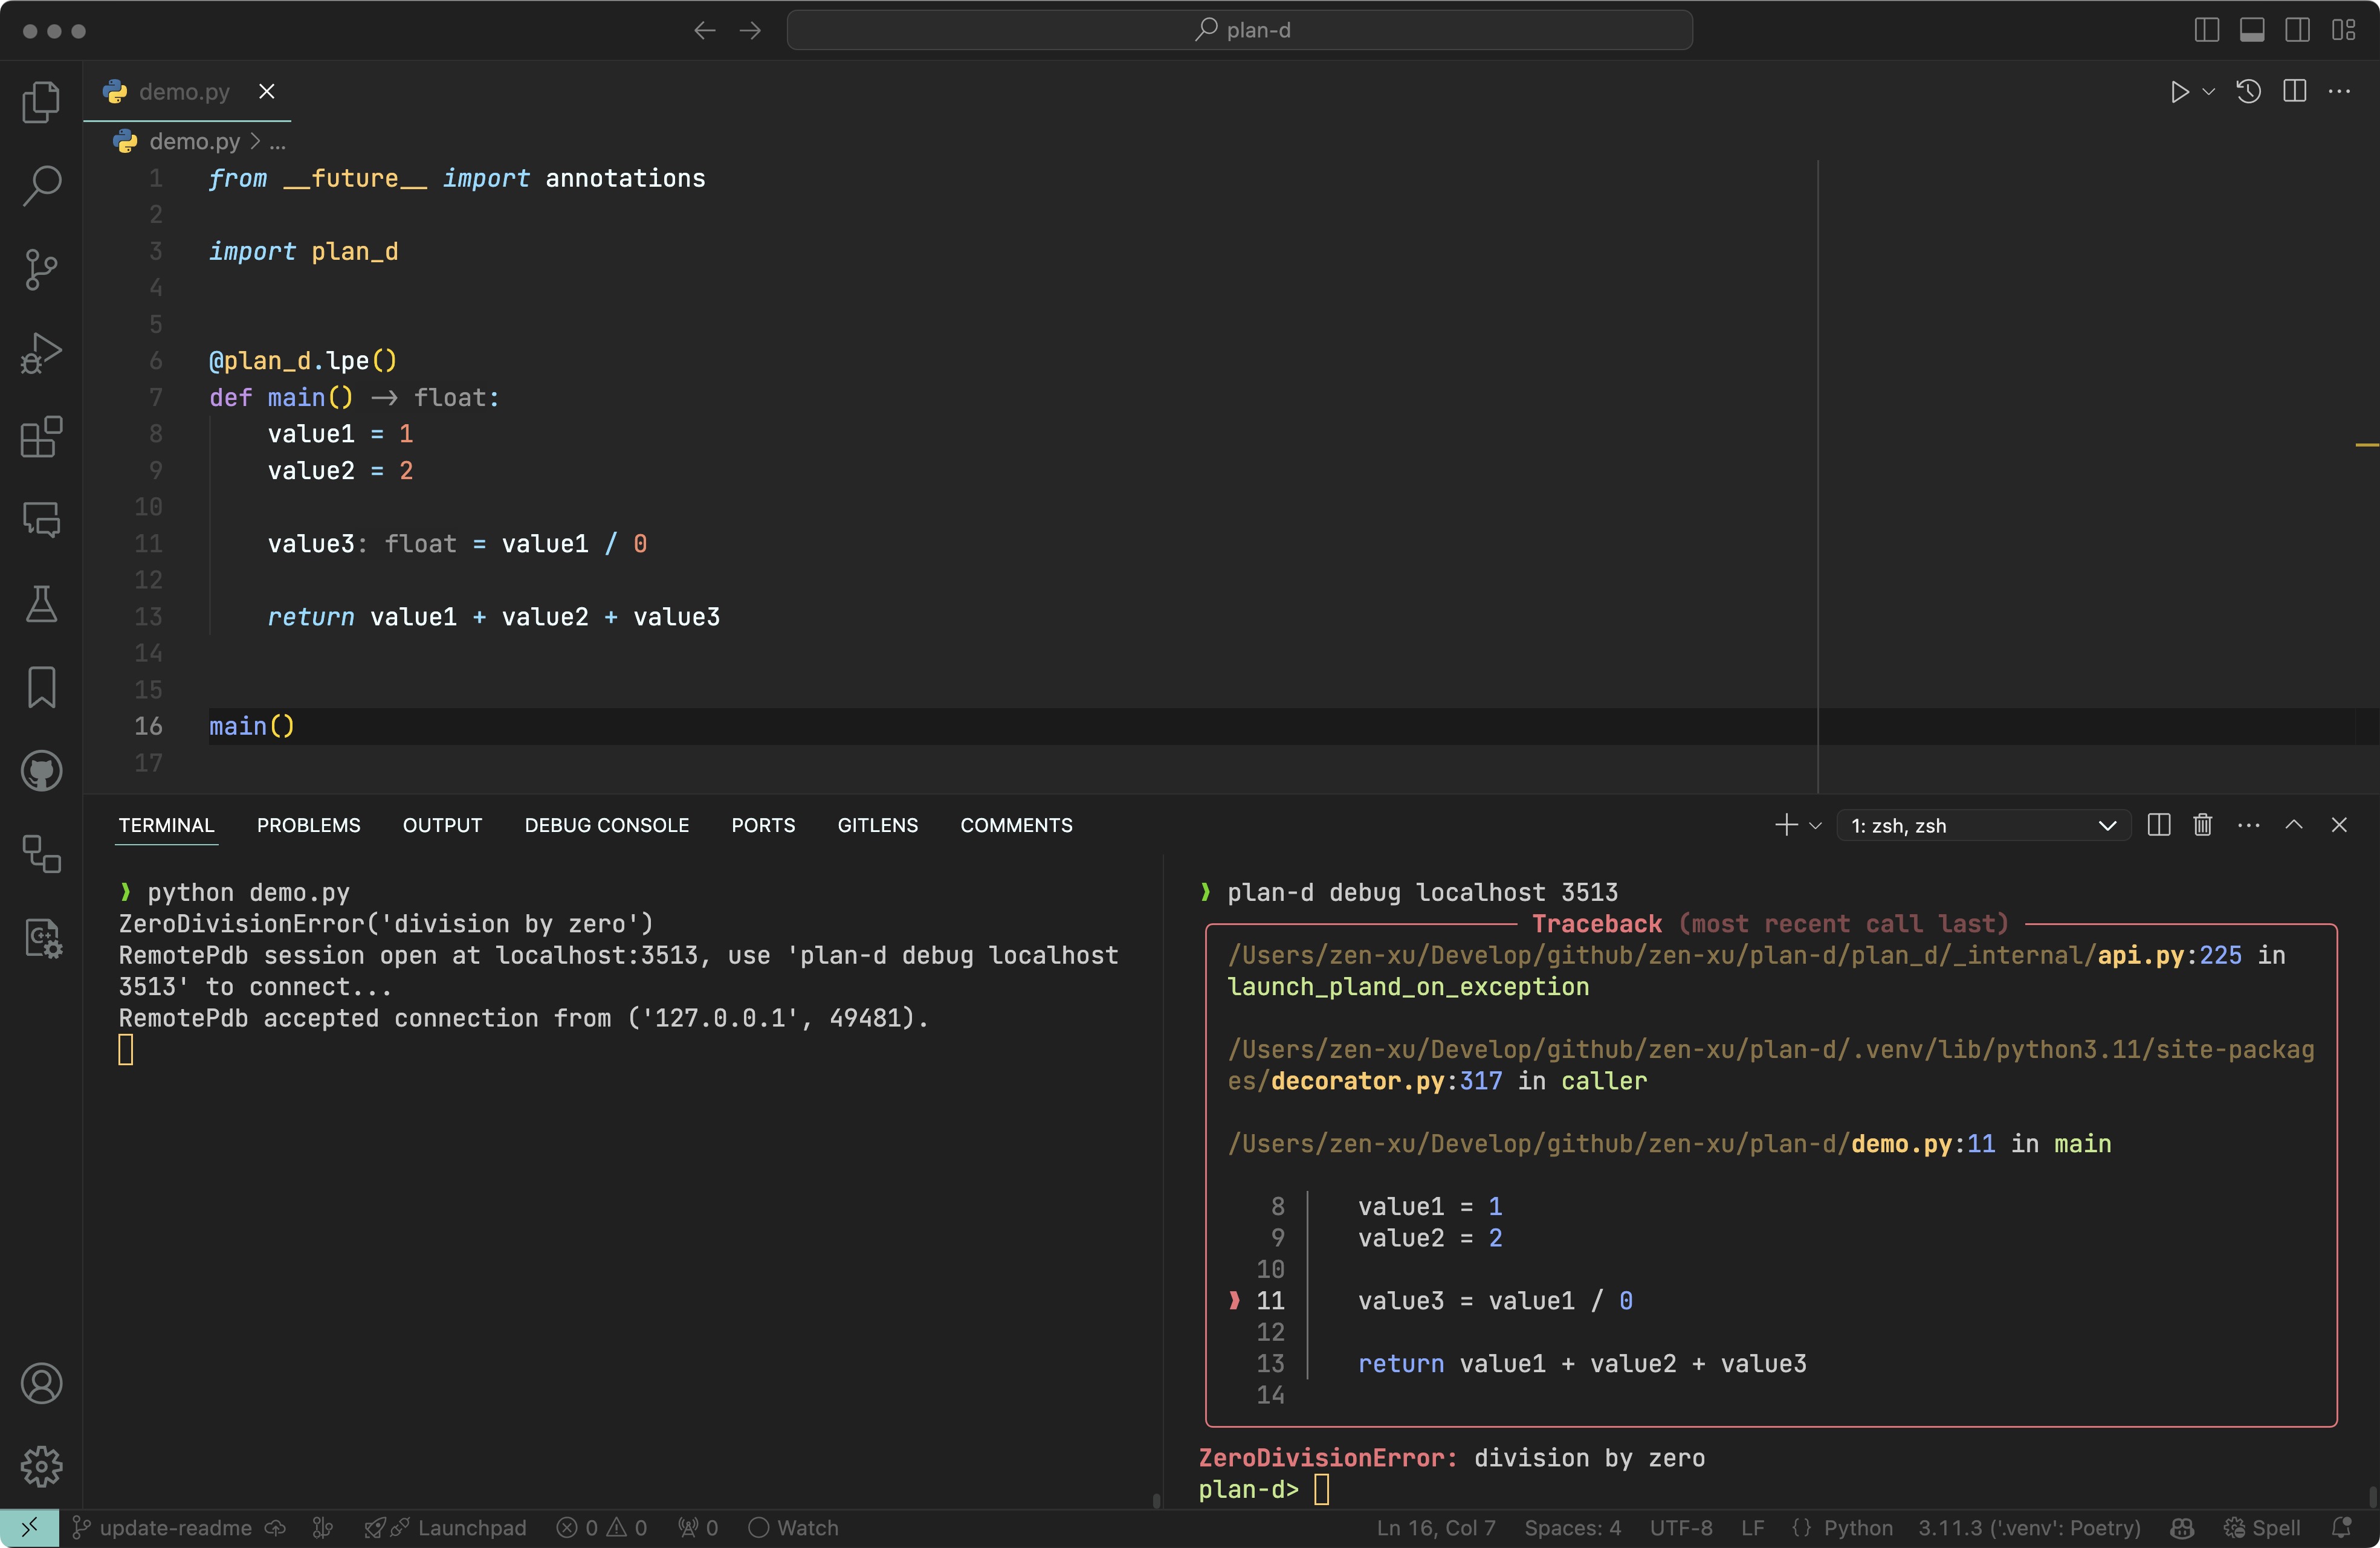Toggle the secondary side bar layout button
The image size is (2380, 1548).
pyautogui.click(x=2298, y=30)
